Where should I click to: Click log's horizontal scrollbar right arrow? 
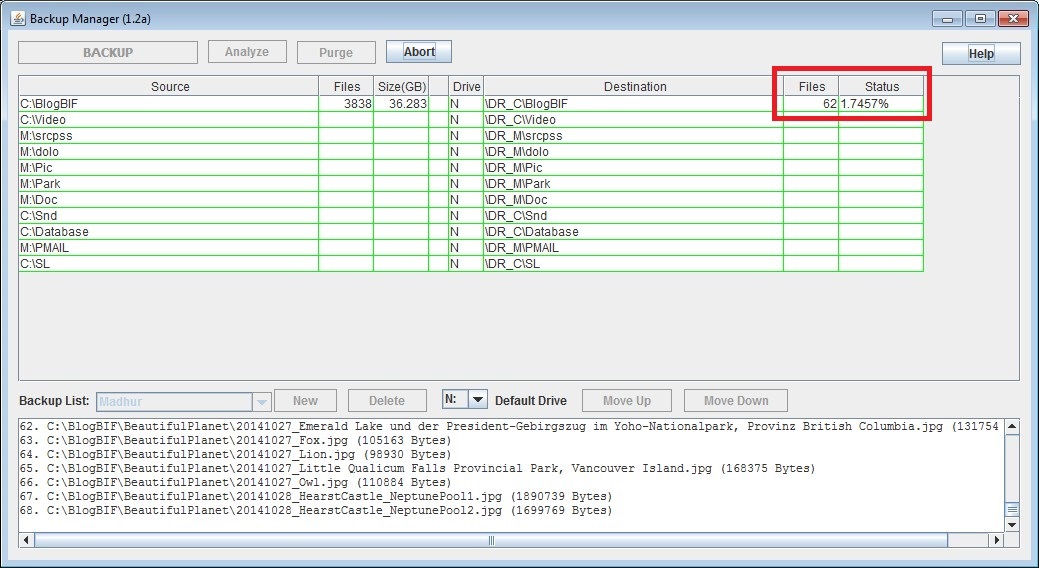coord(995,540)
